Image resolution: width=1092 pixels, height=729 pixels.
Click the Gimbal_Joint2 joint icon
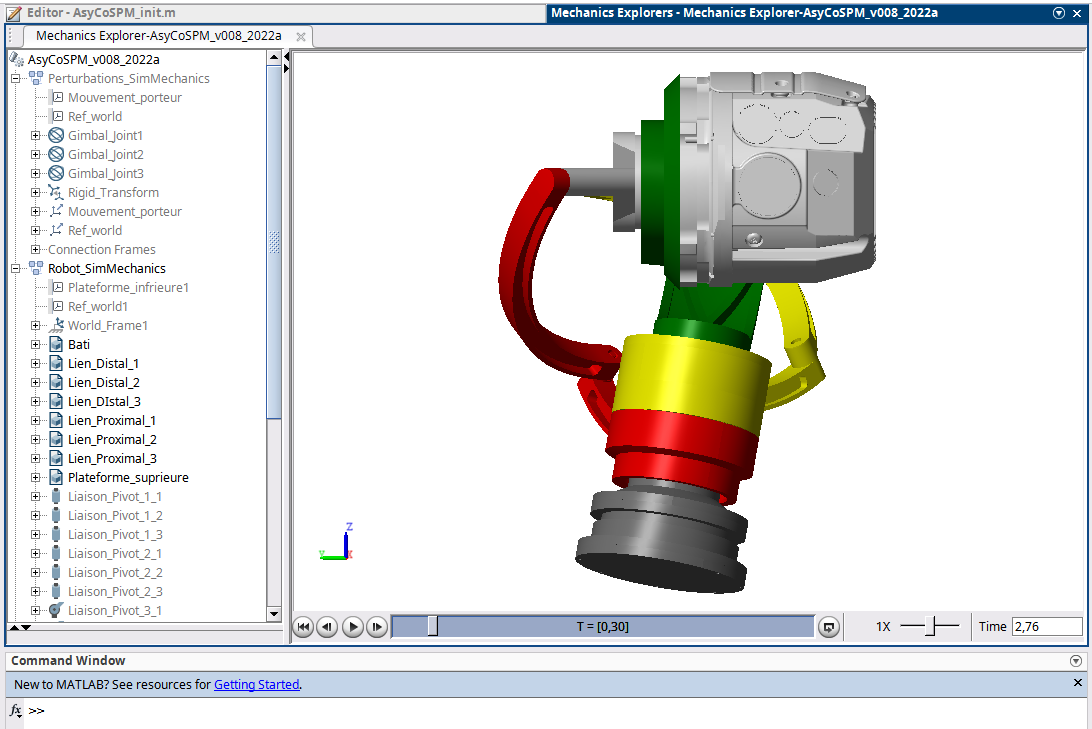(56, 154)
